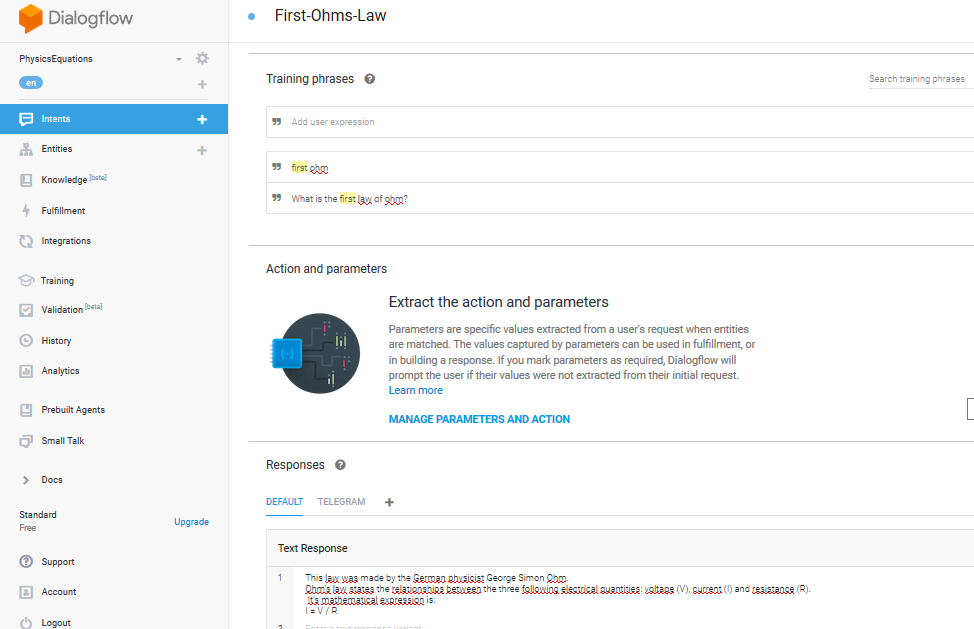The height and width of the screenshot is (629, 974).
Task: Click MANAGE PARAMETERS AND ACTION
Action: pos(479,419)
